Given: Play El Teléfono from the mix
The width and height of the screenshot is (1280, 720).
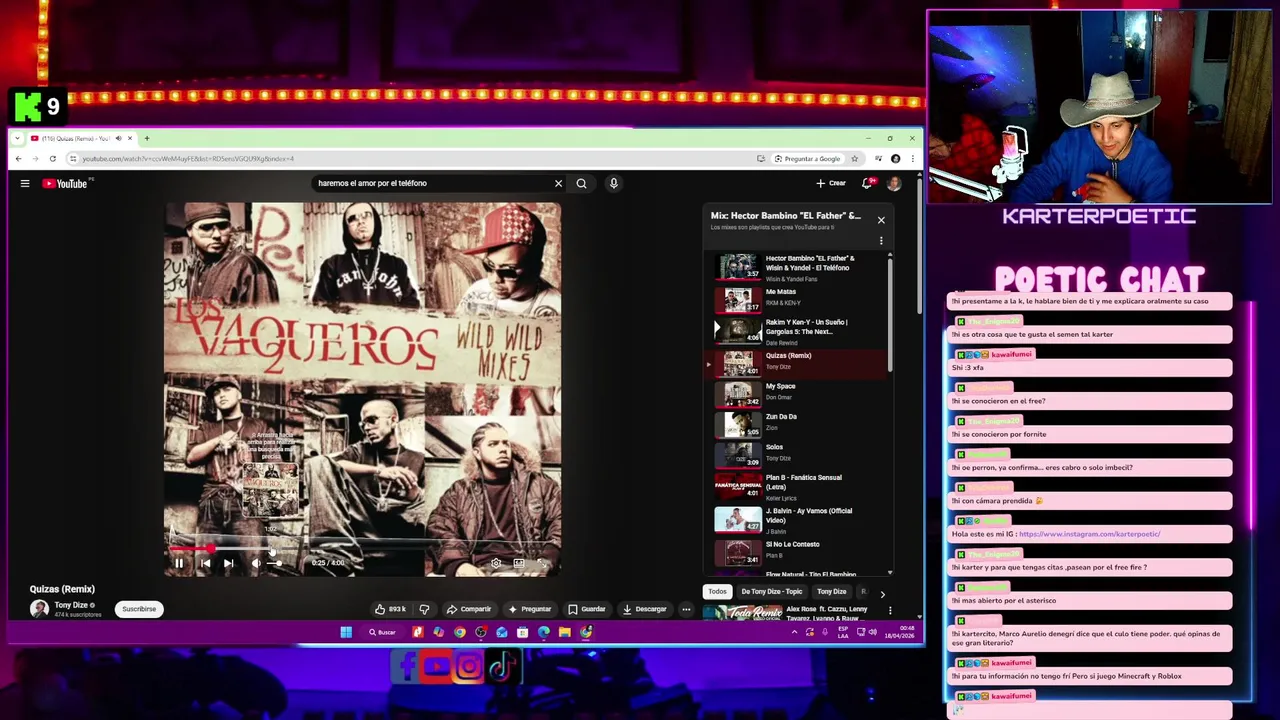Looking at the screenshot, I should (x=799, y=267).
